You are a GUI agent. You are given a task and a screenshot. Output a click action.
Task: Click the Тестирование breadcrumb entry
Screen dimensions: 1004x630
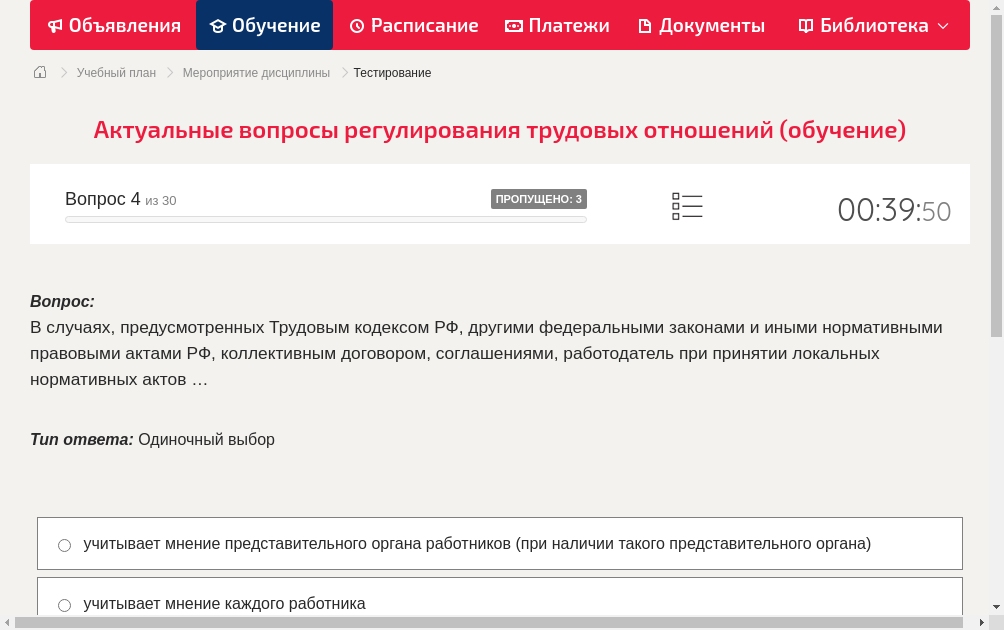click(x=391, y=72)
